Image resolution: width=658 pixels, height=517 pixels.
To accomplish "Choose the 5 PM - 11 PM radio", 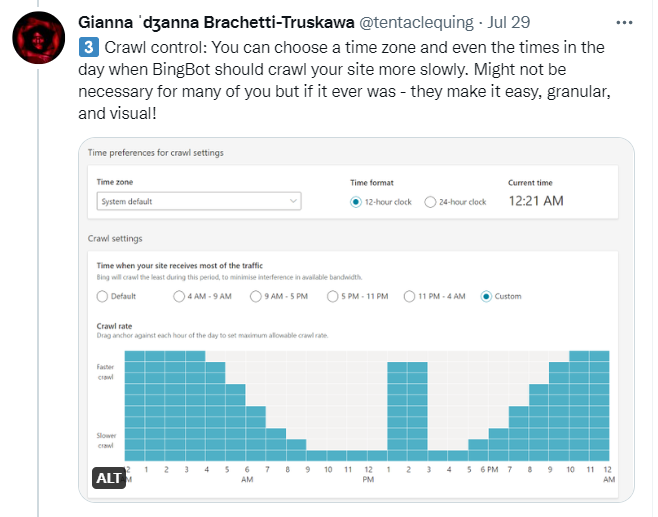I will 332,296.
